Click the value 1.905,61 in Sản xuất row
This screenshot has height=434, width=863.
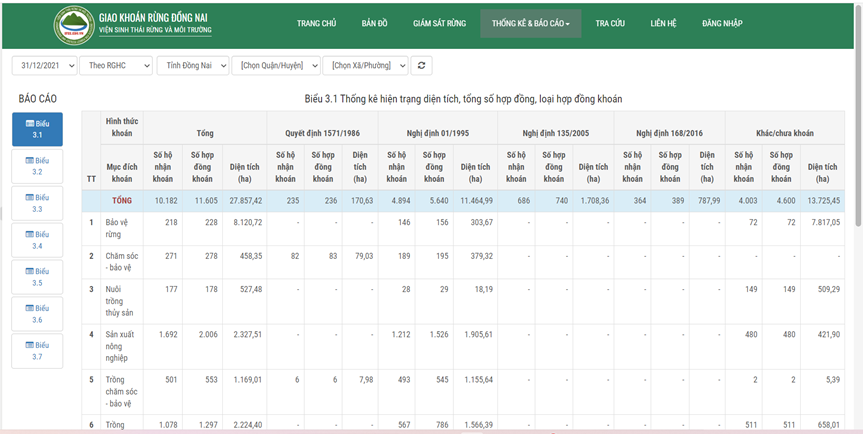tap(479, 334)
